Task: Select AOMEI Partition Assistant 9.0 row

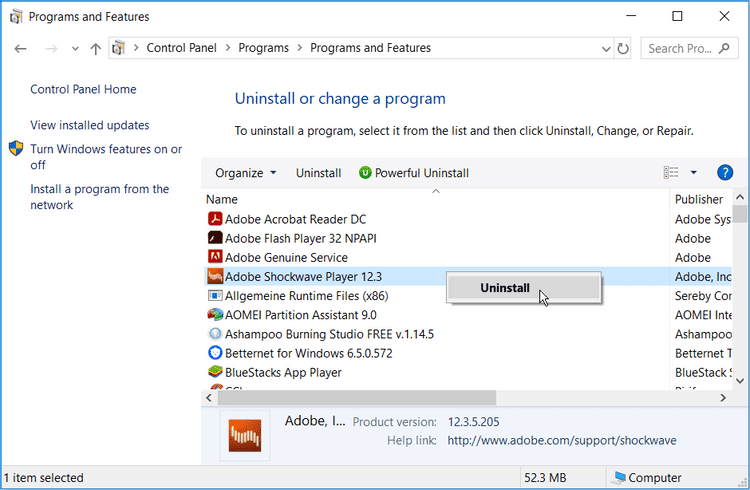Action: 468,314
